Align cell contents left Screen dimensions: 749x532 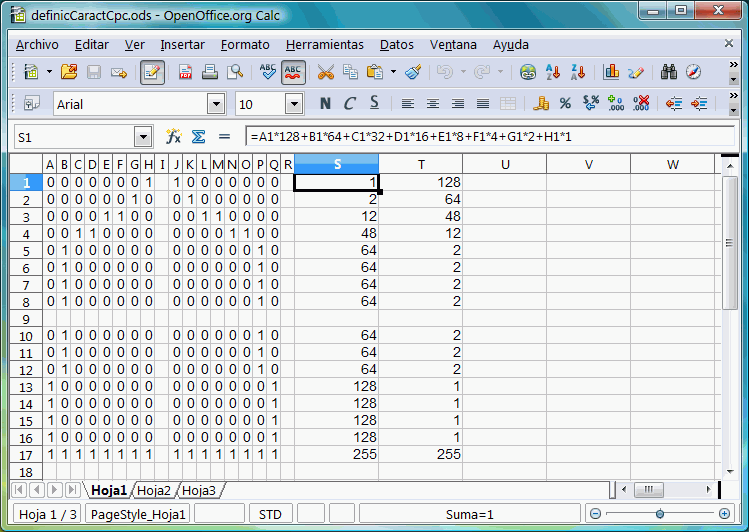tap(407, 103)
